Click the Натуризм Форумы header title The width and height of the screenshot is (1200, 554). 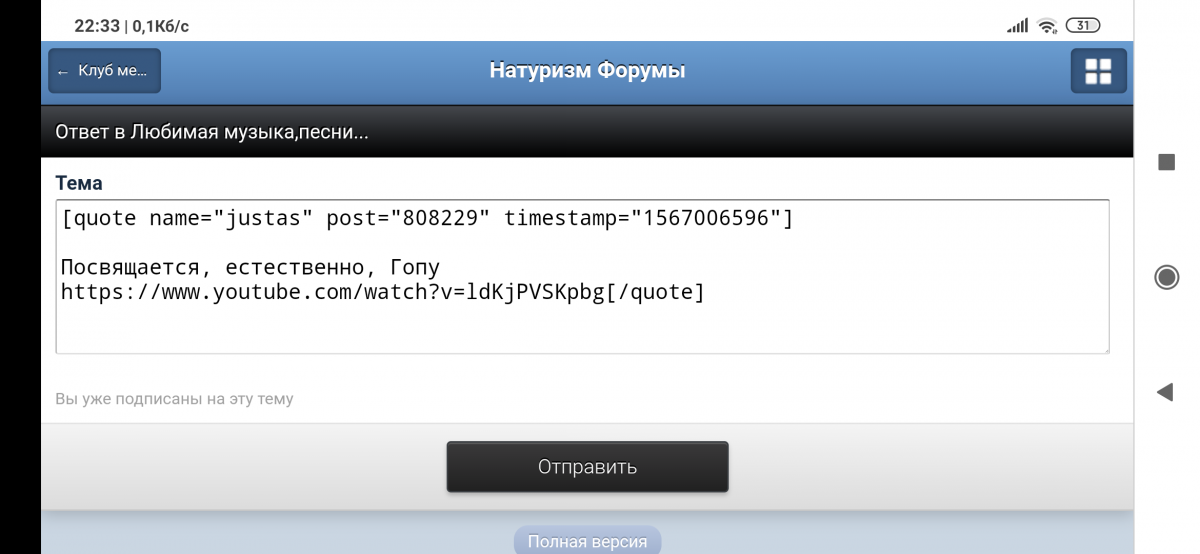point(587,71)
